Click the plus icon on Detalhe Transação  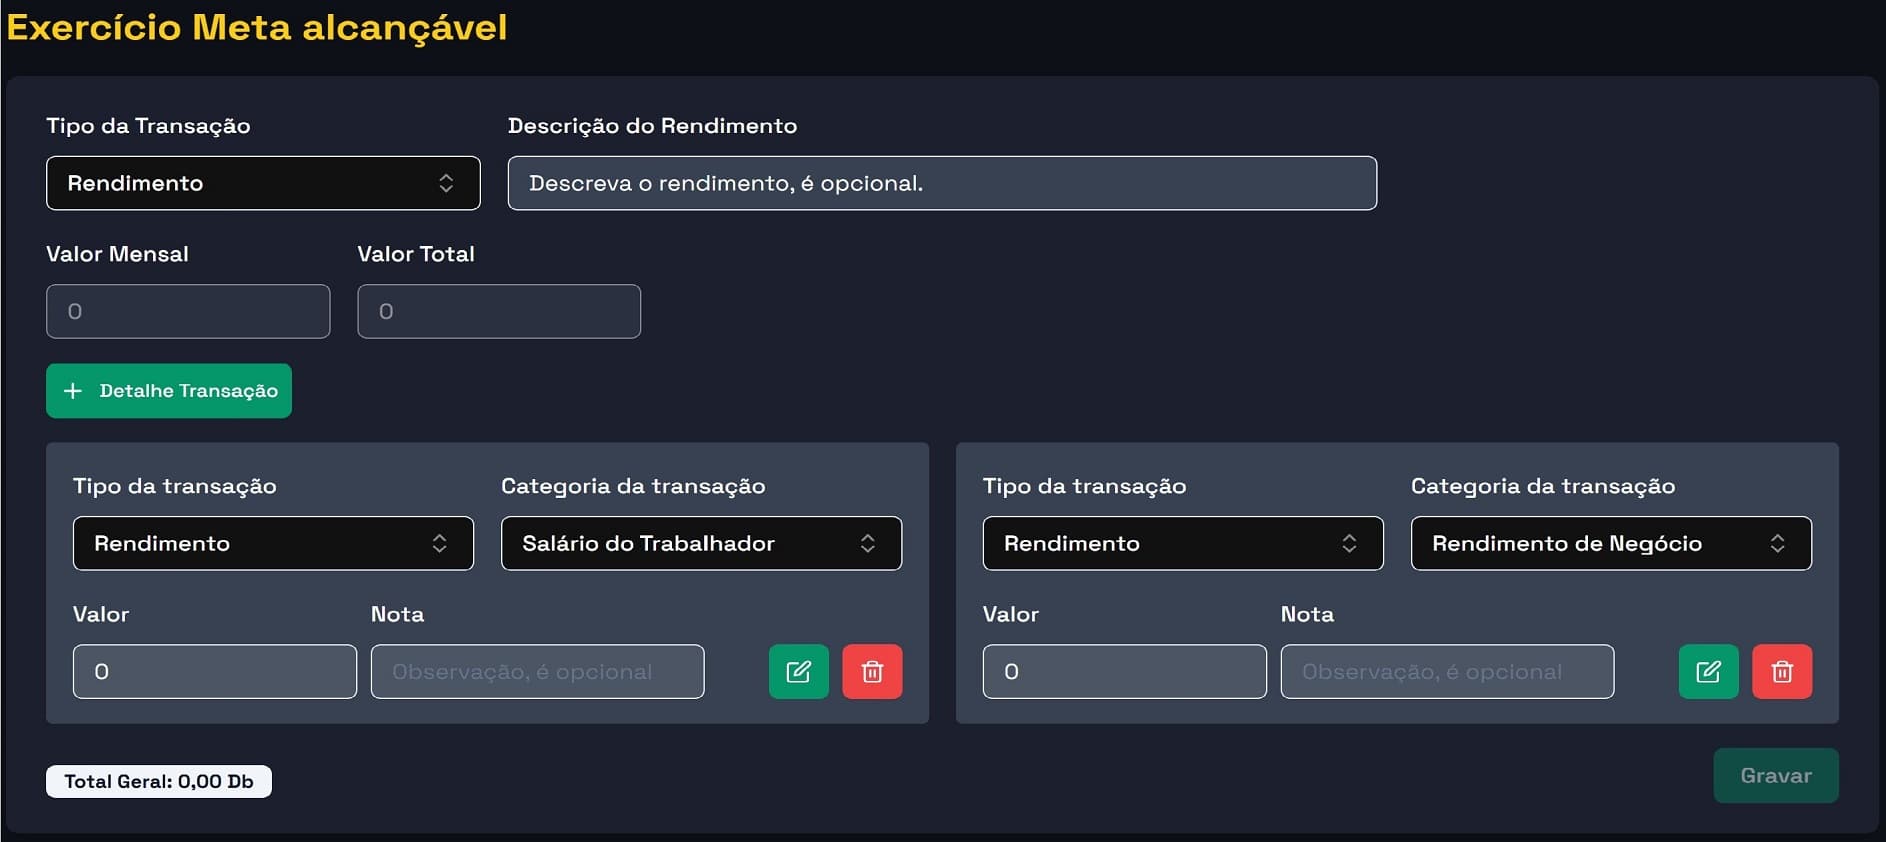tap(73, 390)
